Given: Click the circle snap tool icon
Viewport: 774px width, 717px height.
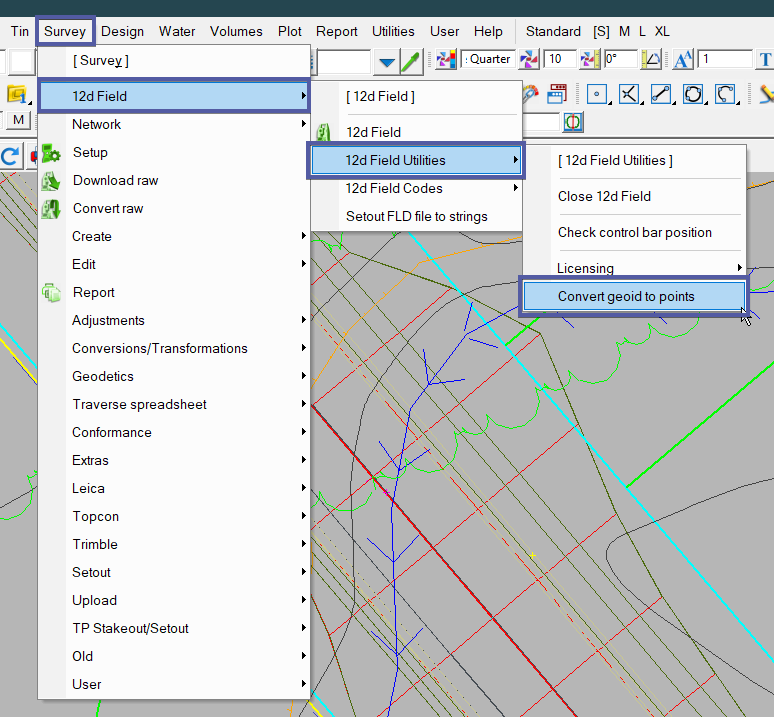Looking at the screenshot, I should click(x=693, y=94).
